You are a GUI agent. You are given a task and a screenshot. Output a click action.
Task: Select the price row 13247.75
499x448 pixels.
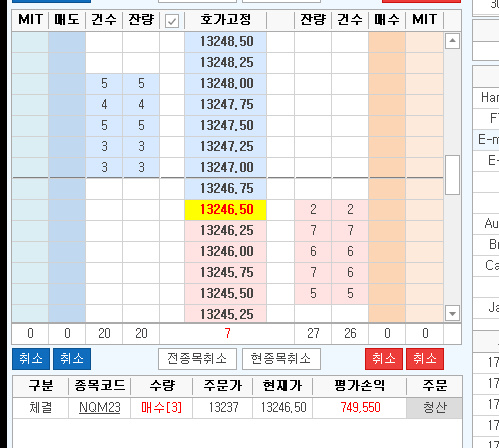(x=226, y=105)
